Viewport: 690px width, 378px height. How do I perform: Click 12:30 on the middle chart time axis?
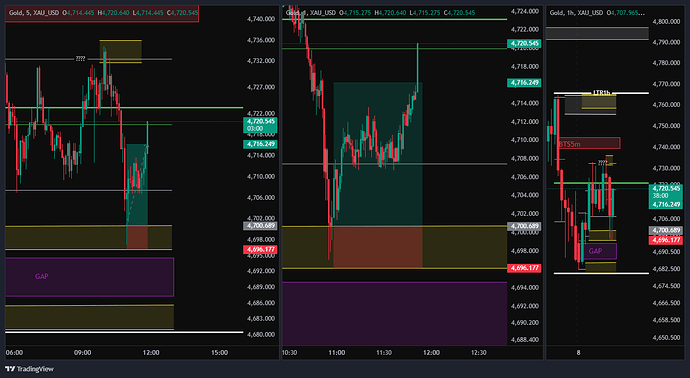(479, 352)
